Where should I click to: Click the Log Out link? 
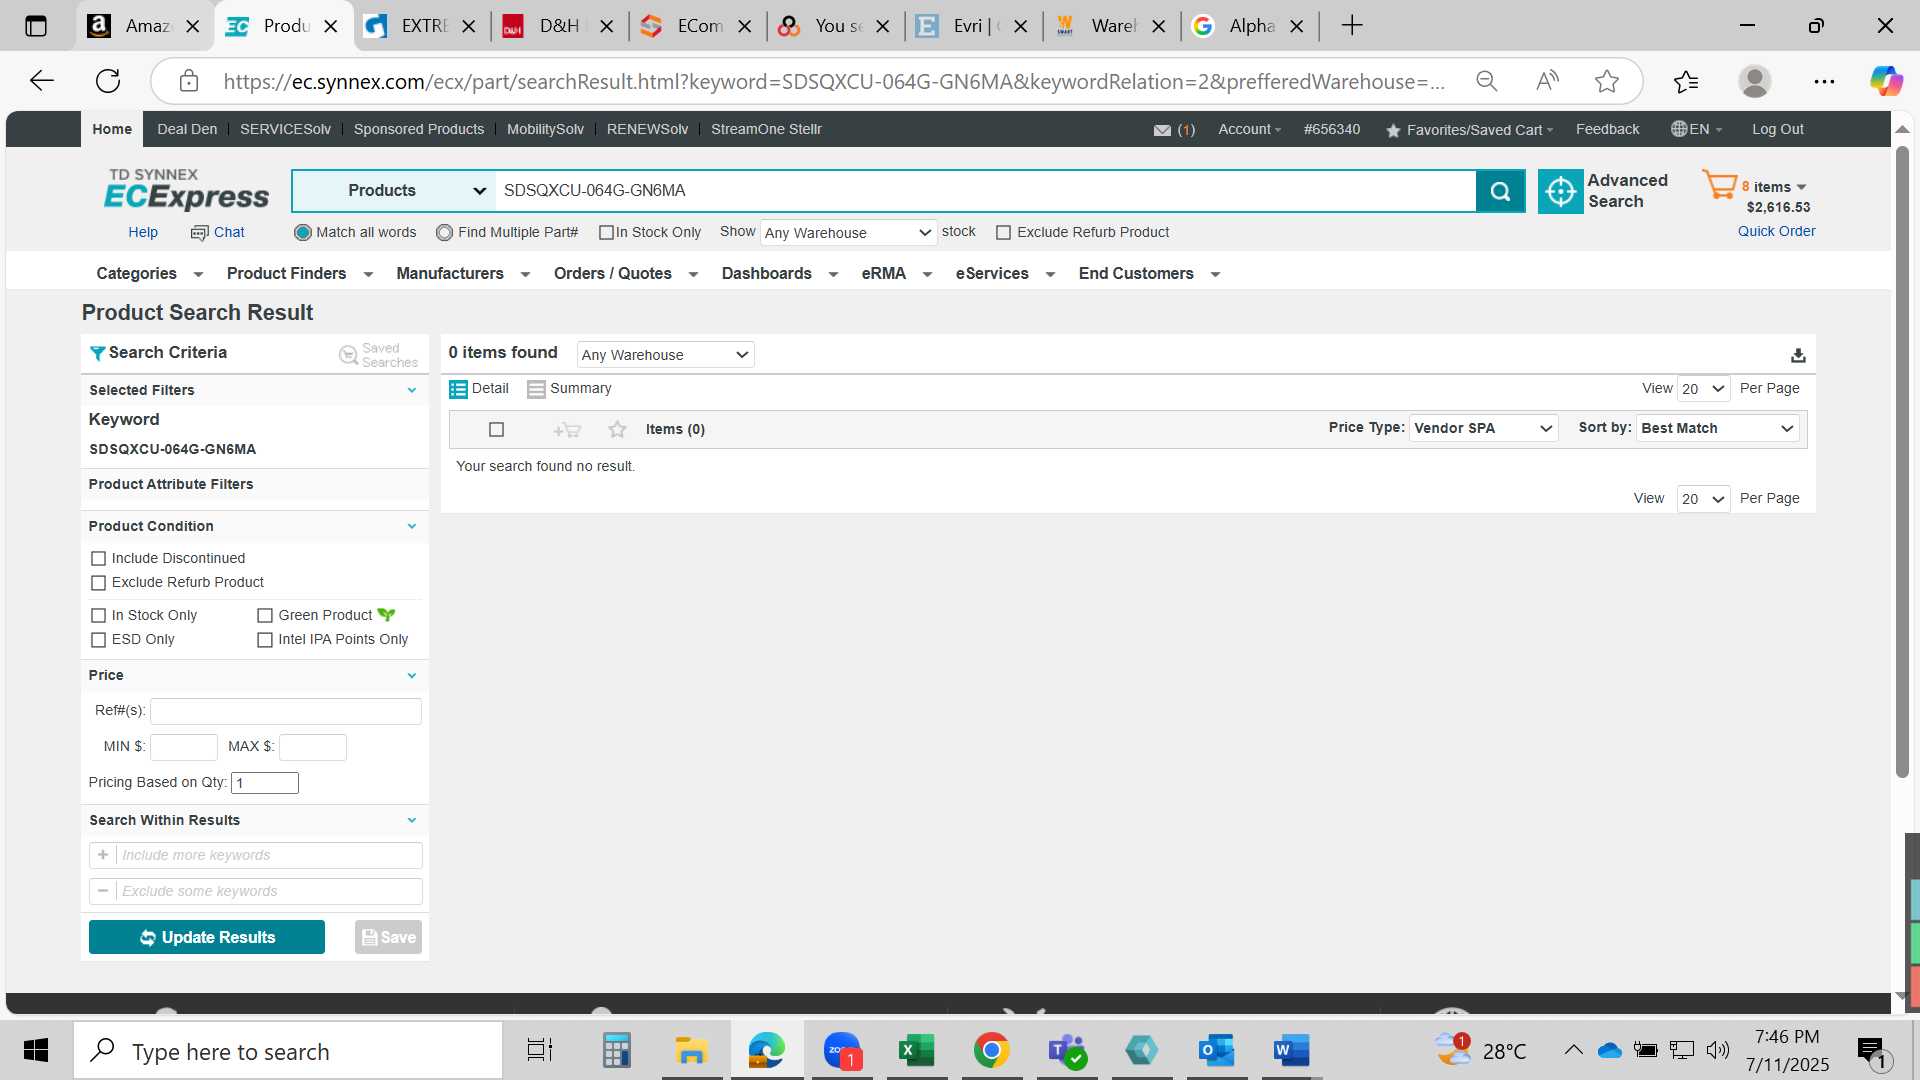point(1778,130)
